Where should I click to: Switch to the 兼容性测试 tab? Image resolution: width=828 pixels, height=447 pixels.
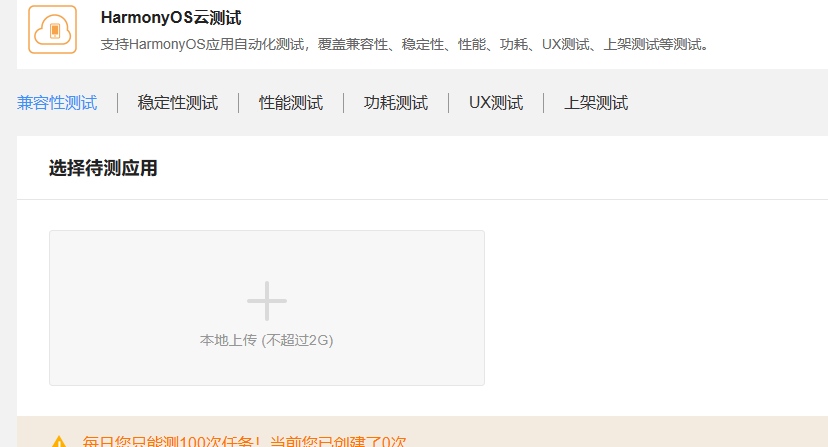click(x=57, y=103)
